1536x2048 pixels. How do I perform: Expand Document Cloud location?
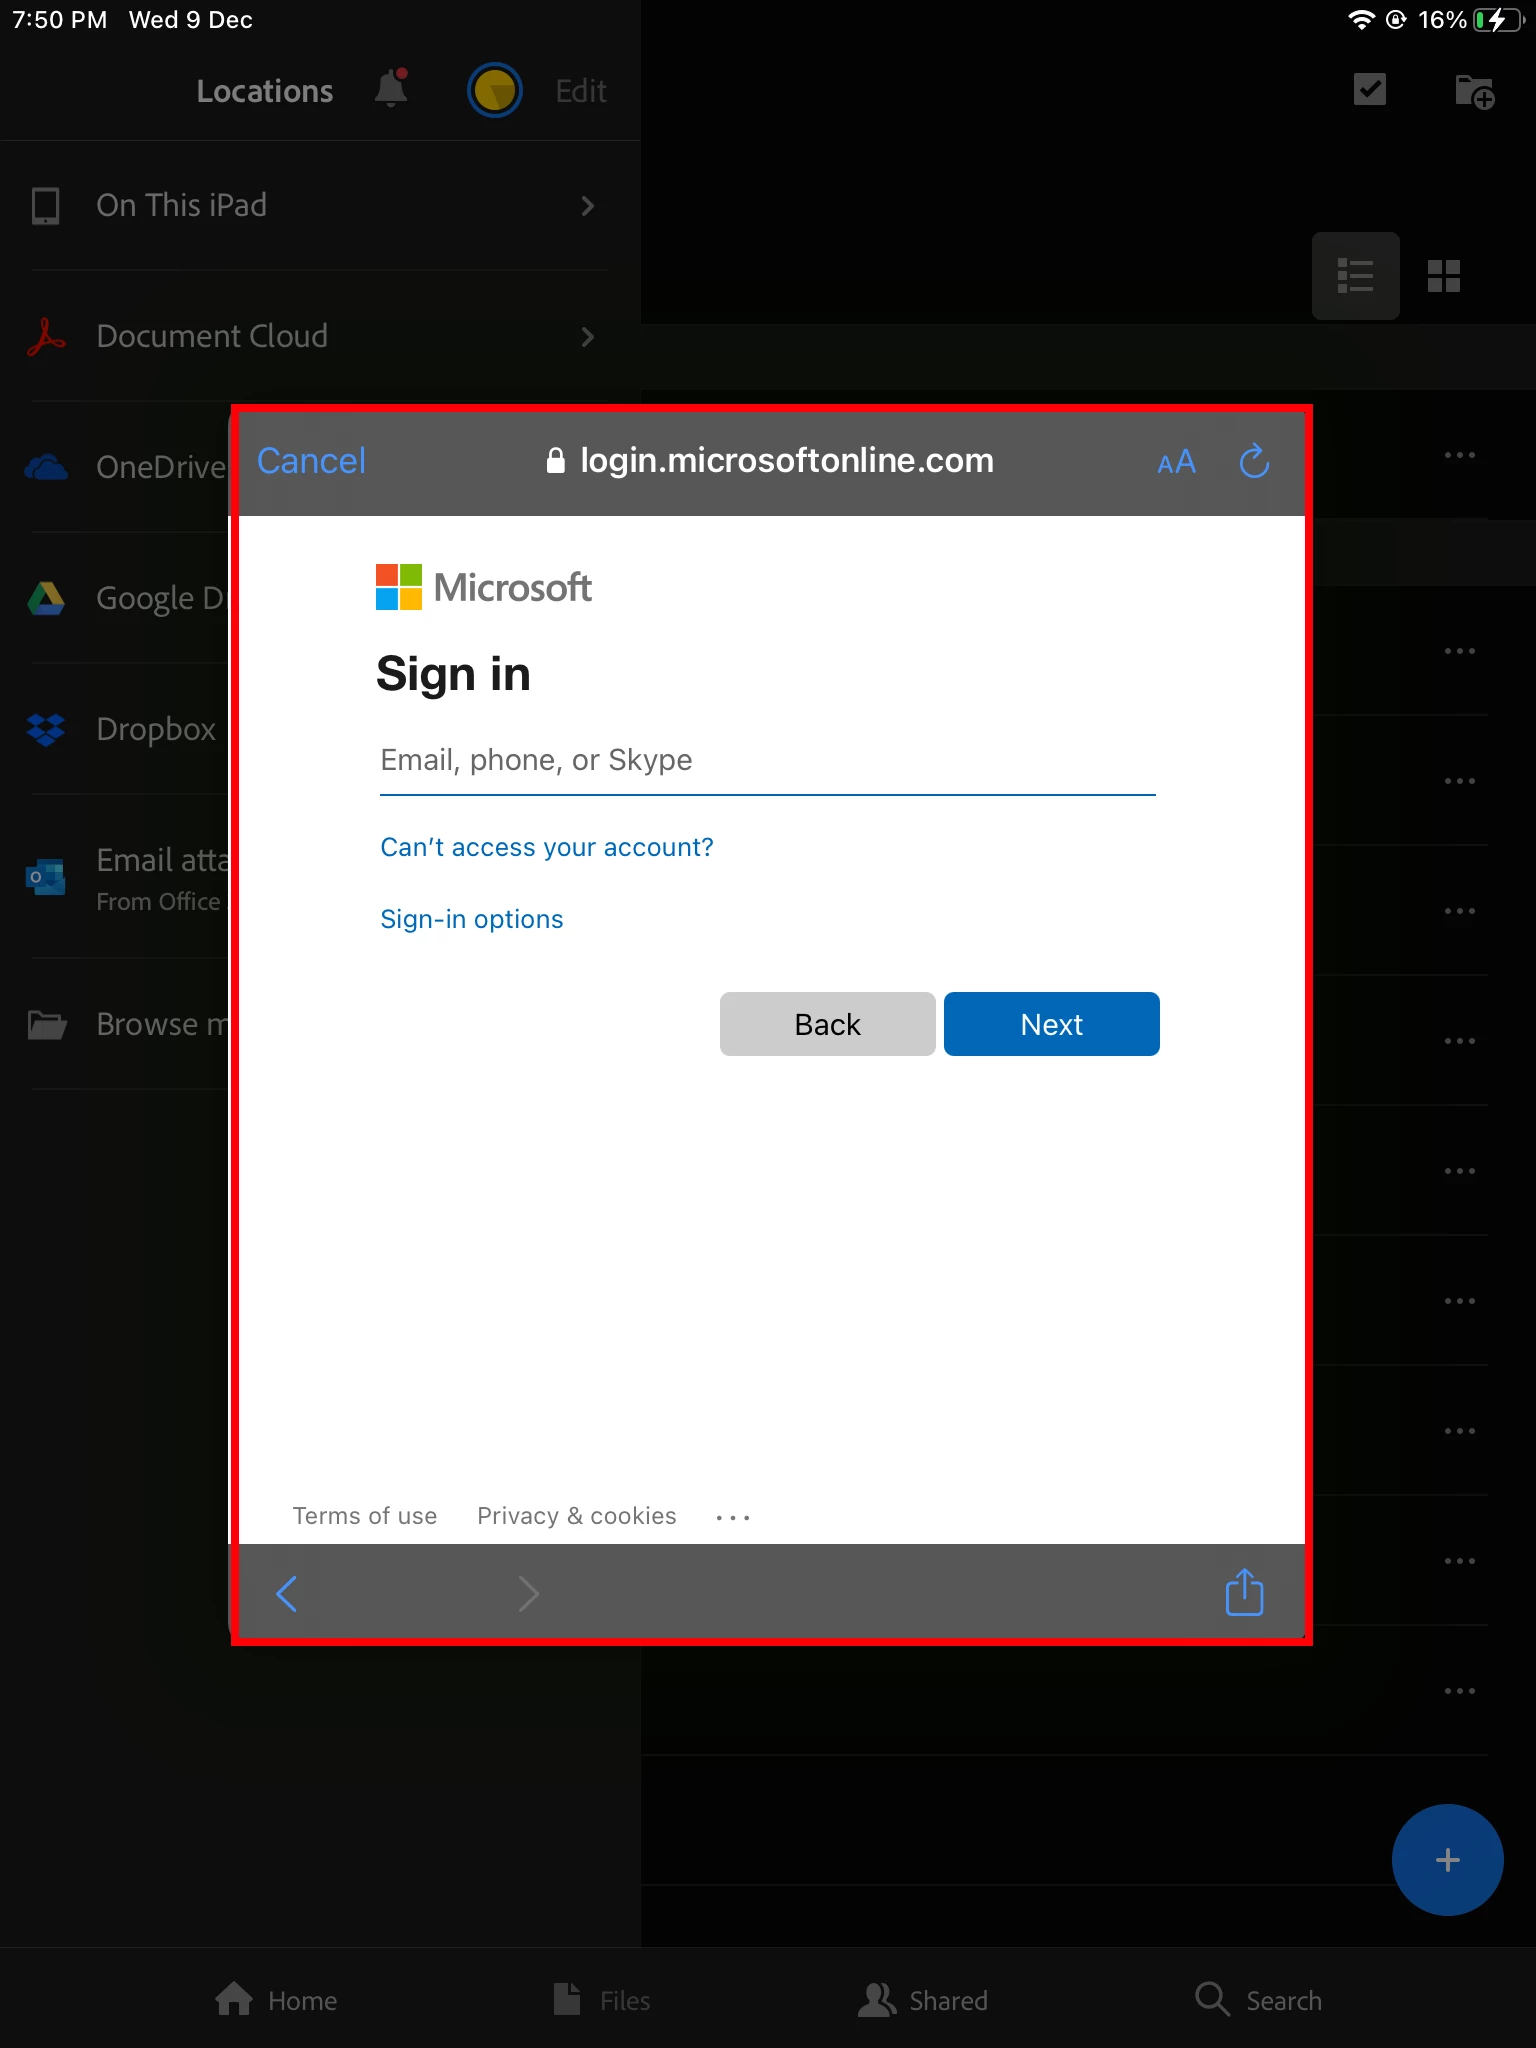320,336
